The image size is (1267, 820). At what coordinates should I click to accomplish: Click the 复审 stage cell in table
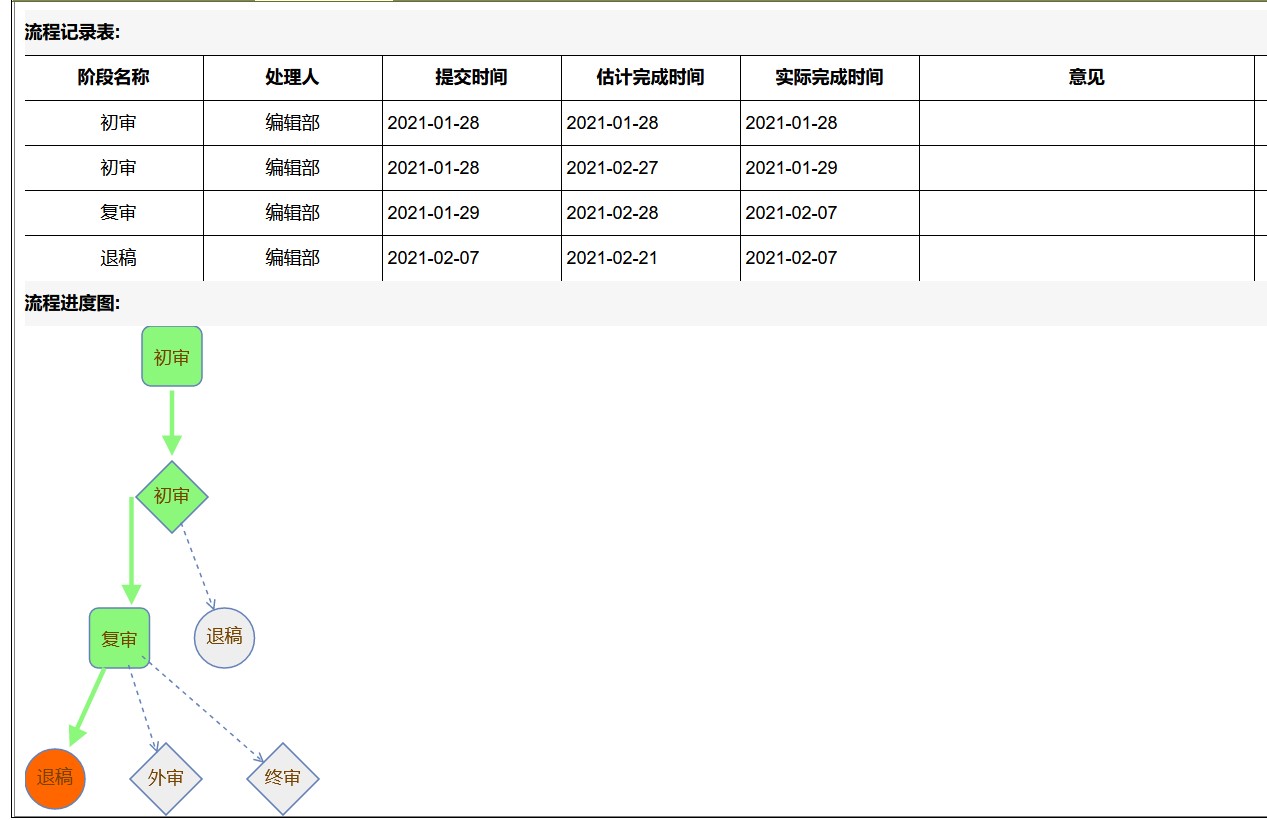click(x=118, y=213)
